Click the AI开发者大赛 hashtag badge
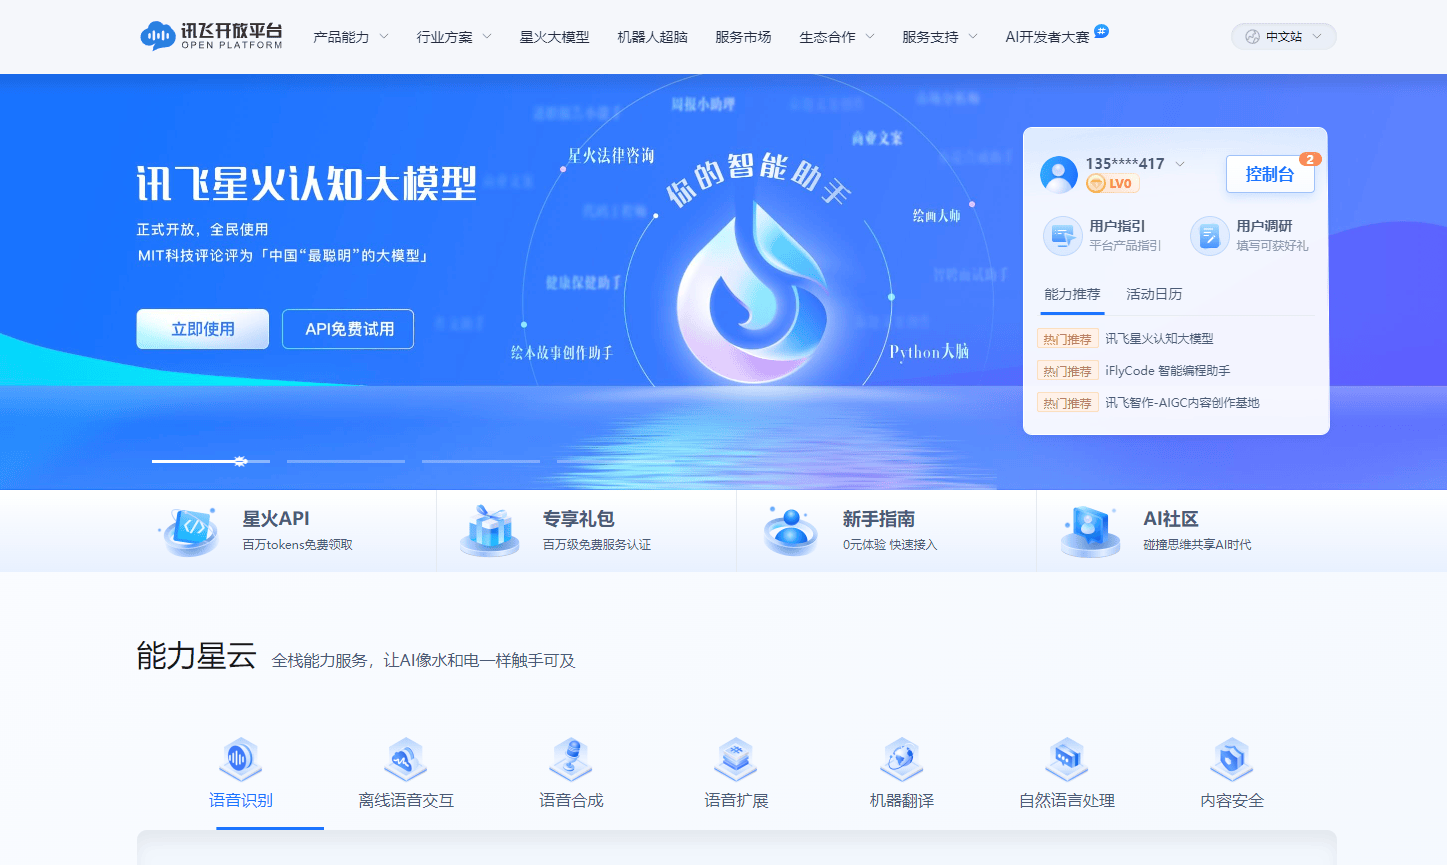Image resolution: width=1447 pixels, height=865 pixels. [x=1101, y=31]
